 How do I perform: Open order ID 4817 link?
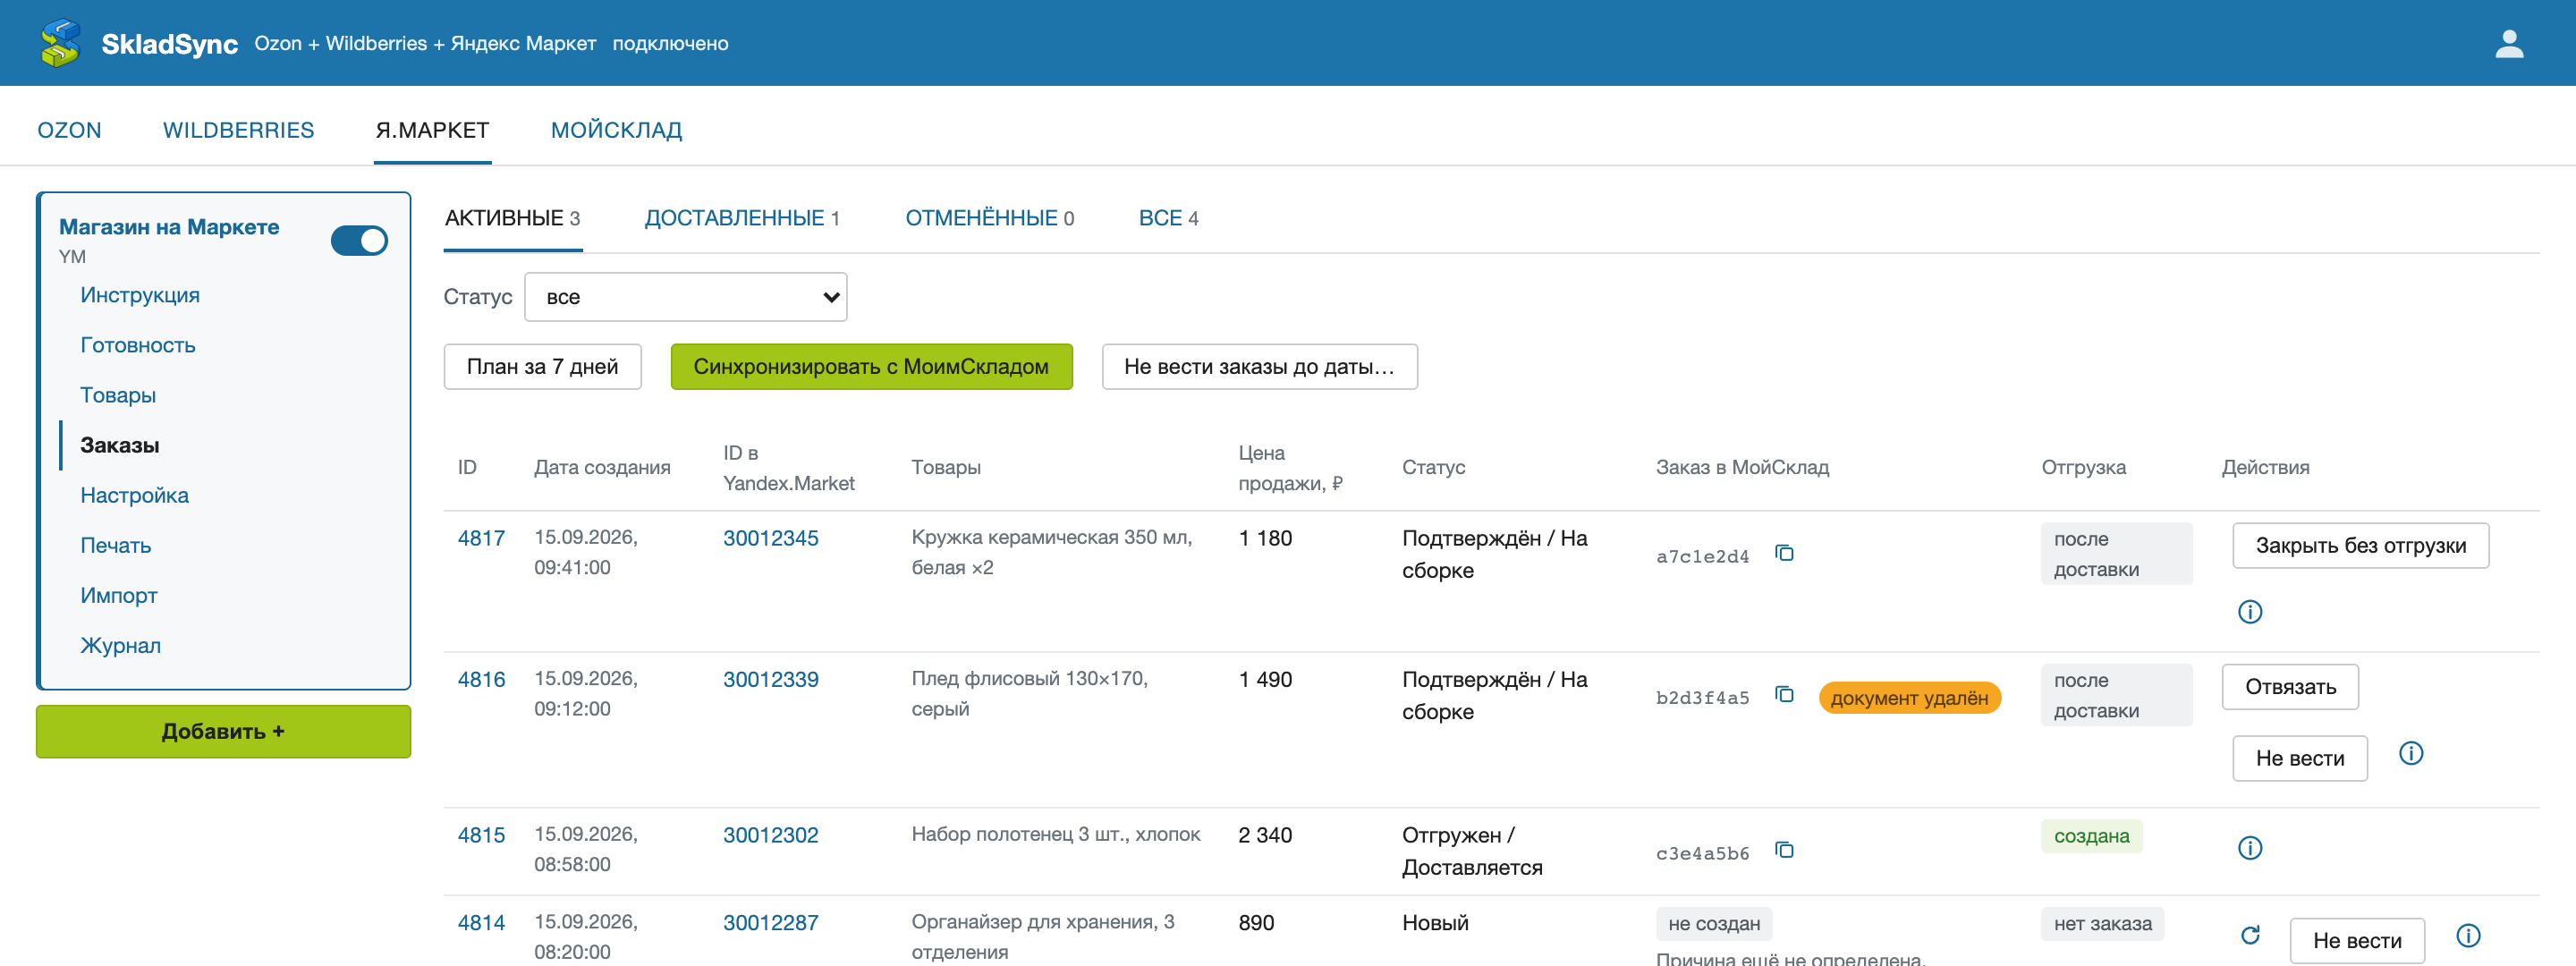(481, 538)
